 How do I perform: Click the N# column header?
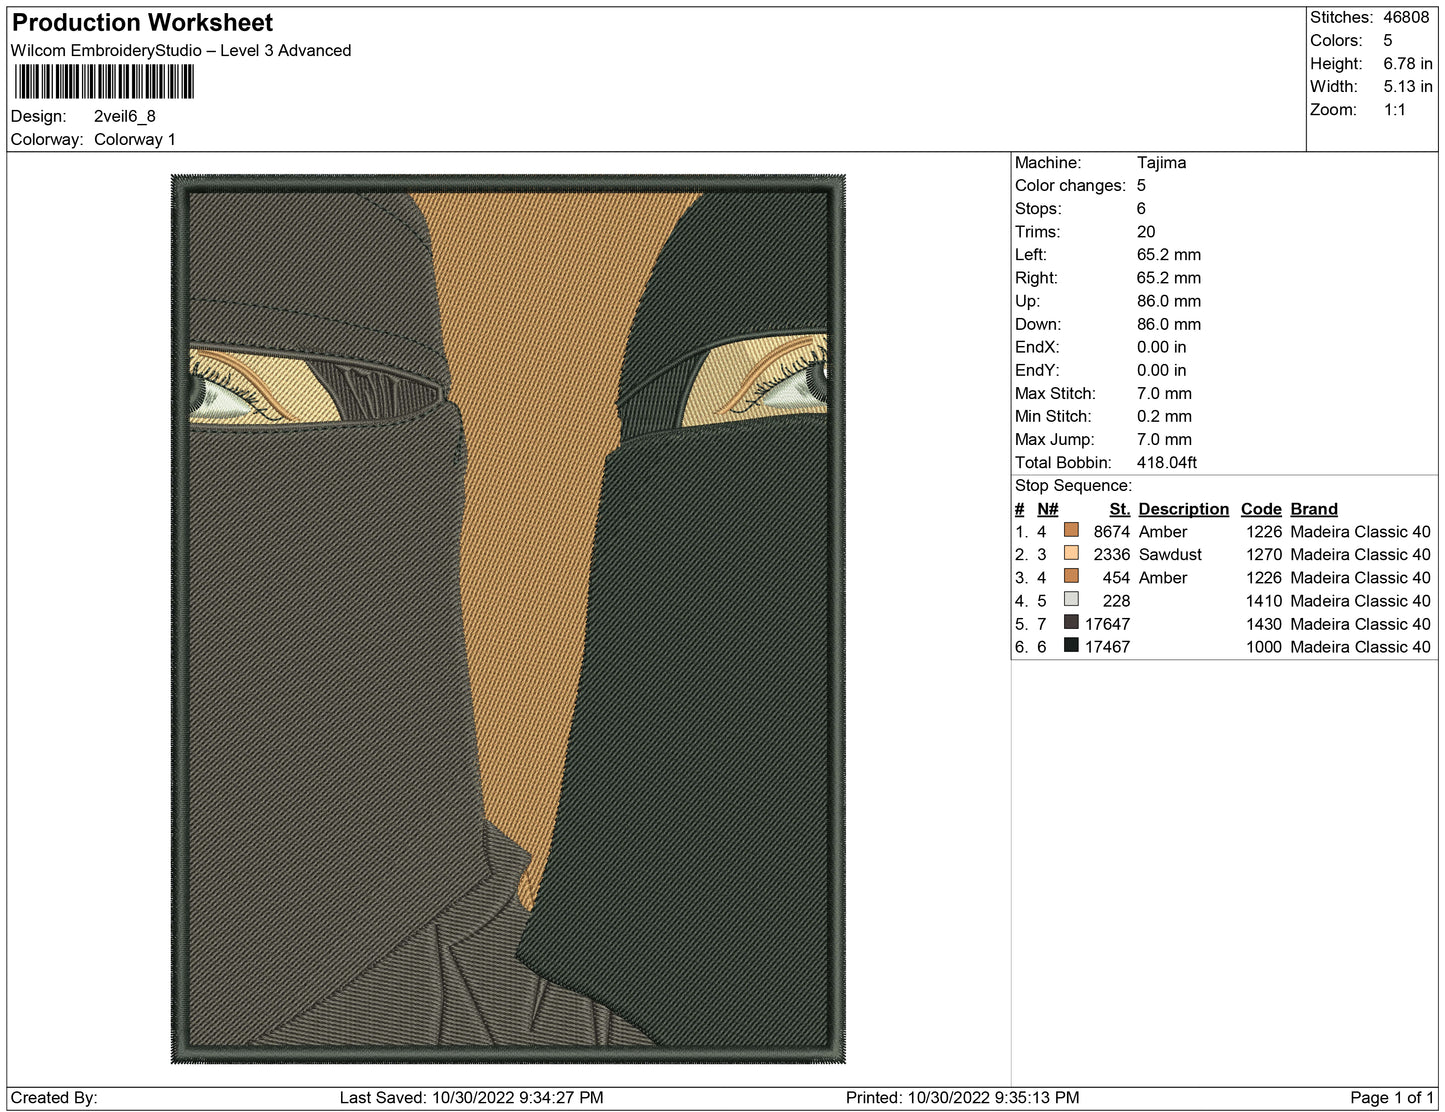[x=1047, y=509]
